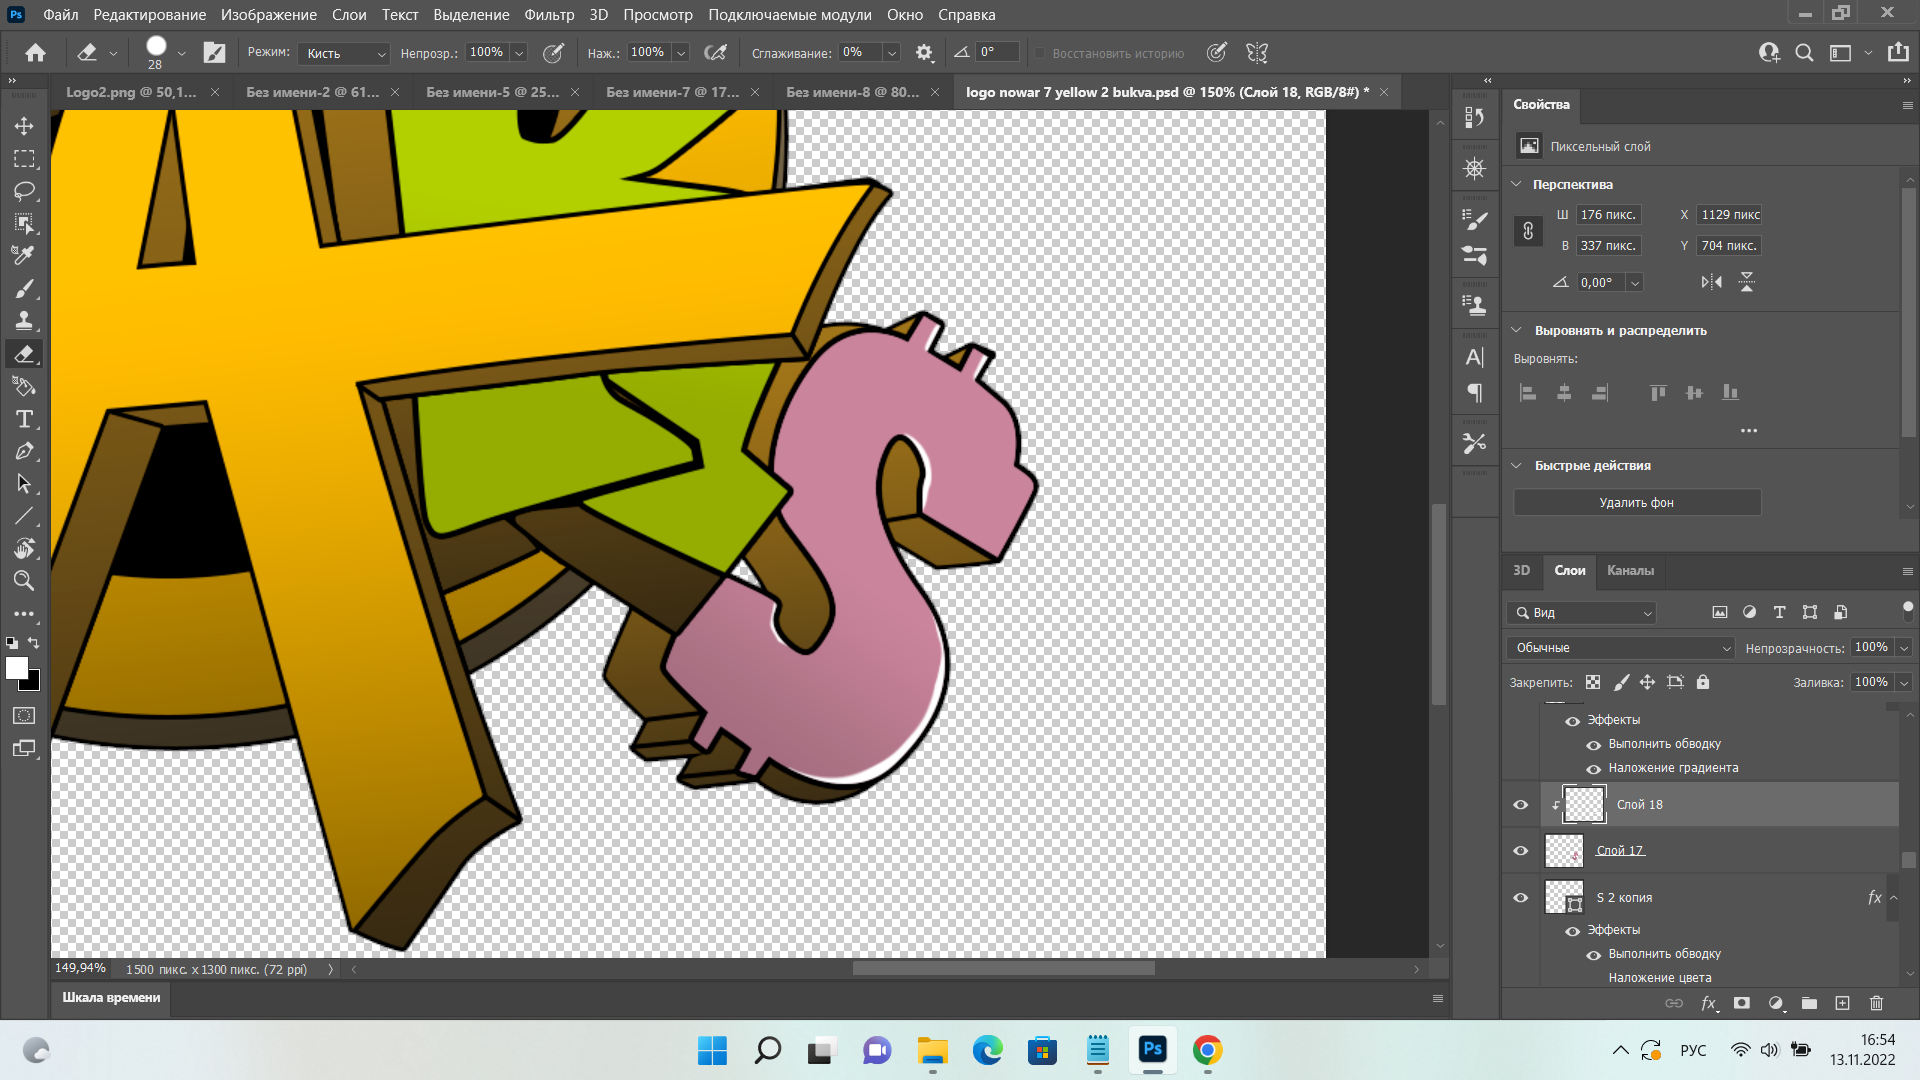Hide the S 2 копия layer
The image size is (1920, 1080).
click(x=1521, y=898)
